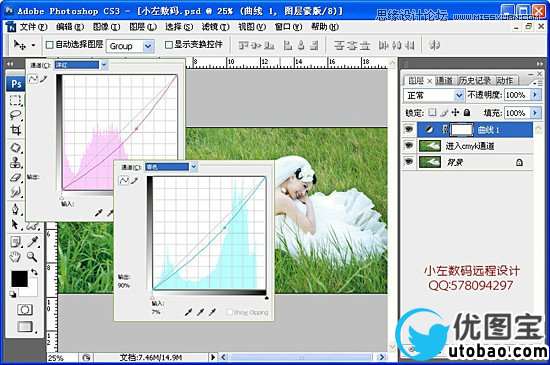Toggle Lock image pixels brush icon
Image resolution: width=550 pixels, height=365 pixels.
pyautogui.click(x=444, y=113)
